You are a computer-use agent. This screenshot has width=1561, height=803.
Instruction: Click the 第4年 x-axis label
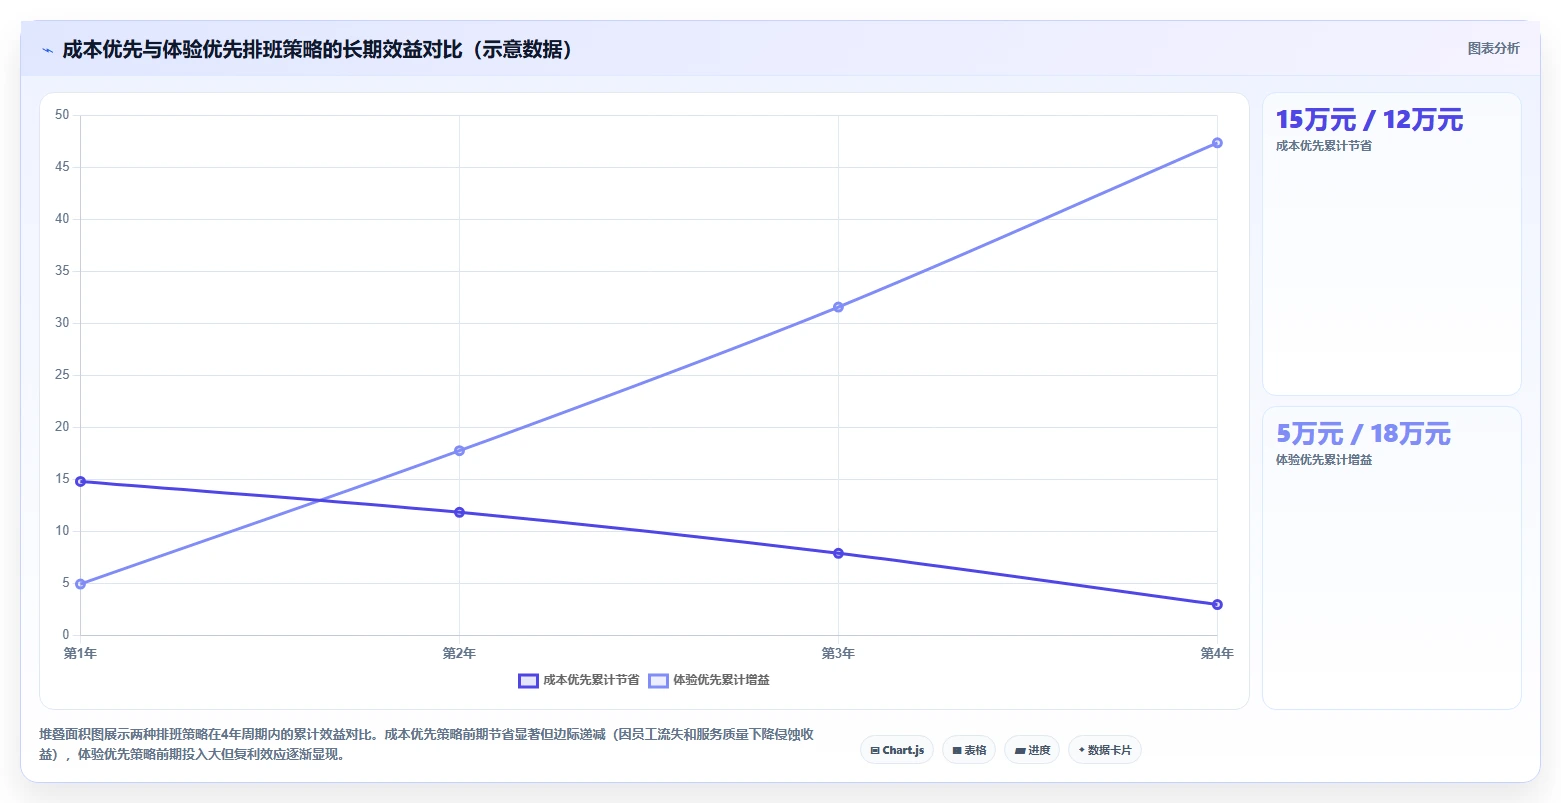click(x=1217, y=653)
